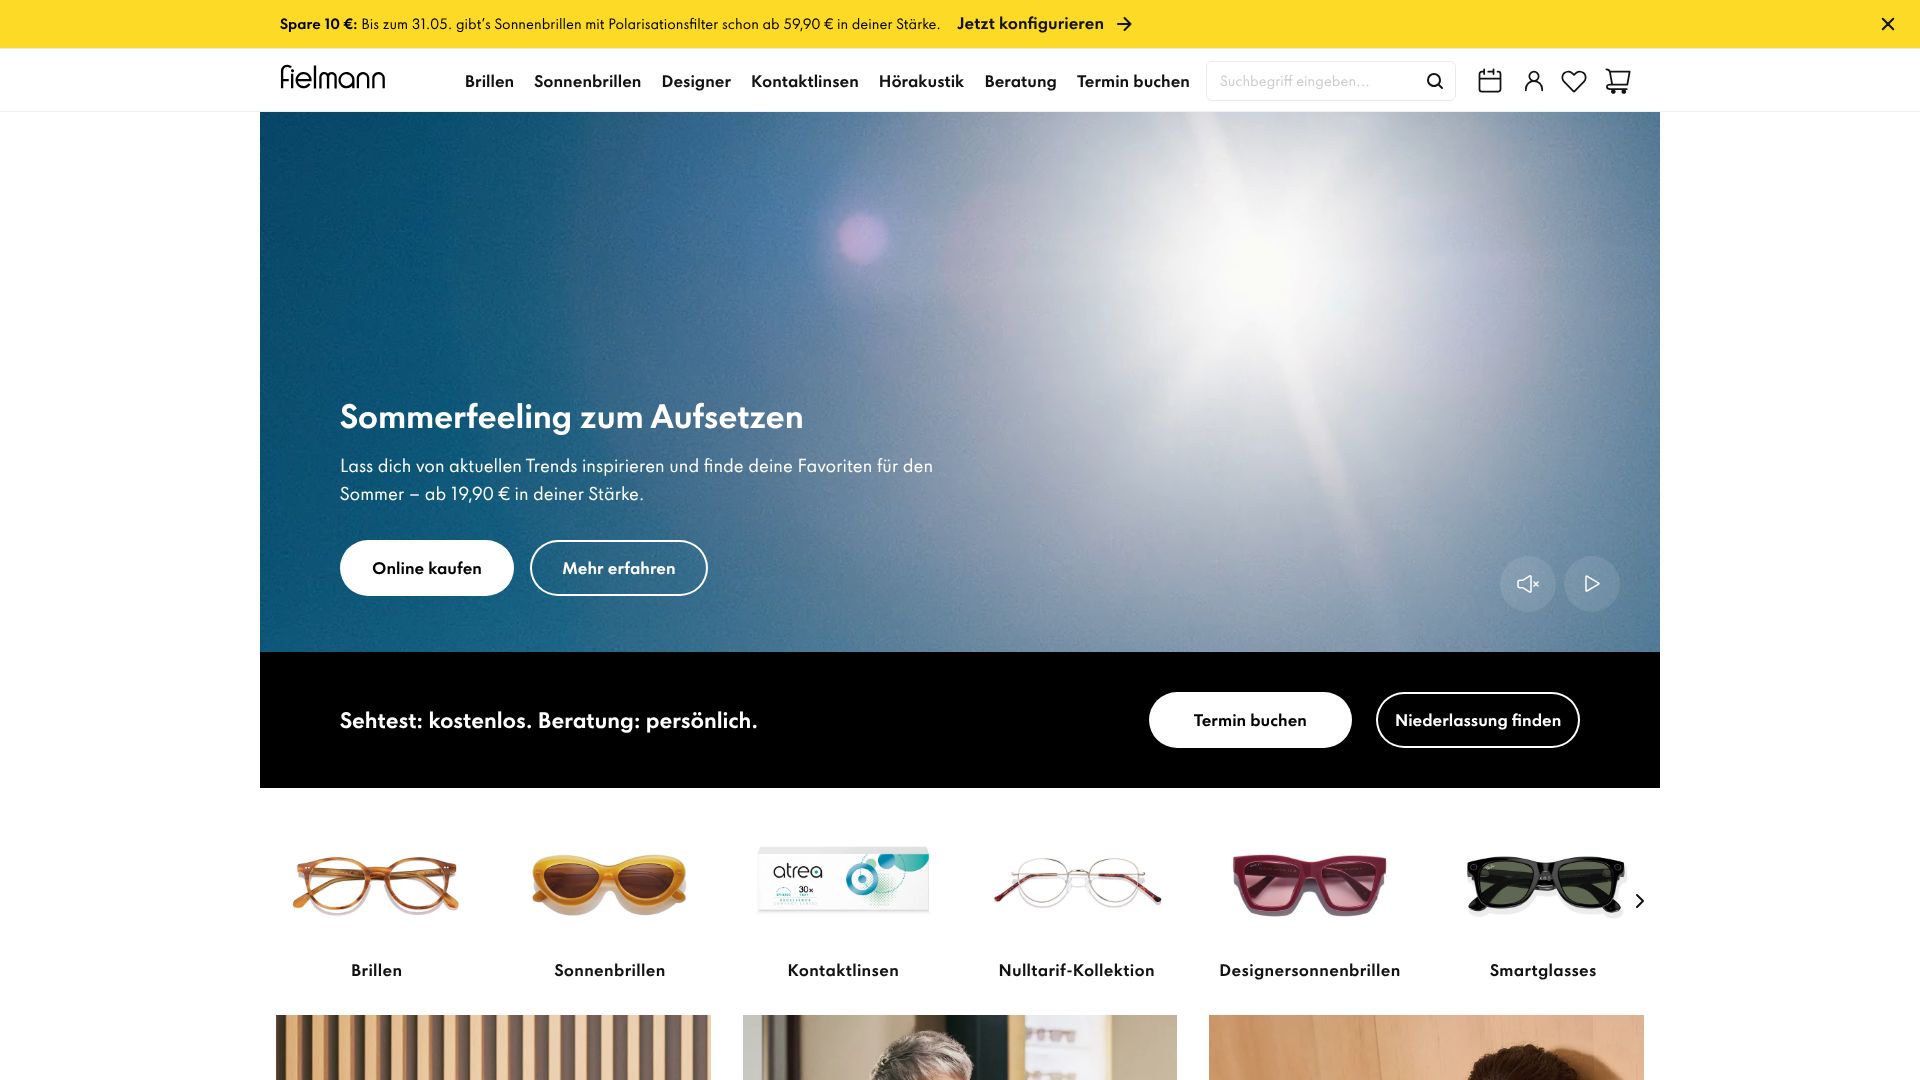
Task: Open the user account icon
Action: pyautogui.click(x=1533, y=81)
